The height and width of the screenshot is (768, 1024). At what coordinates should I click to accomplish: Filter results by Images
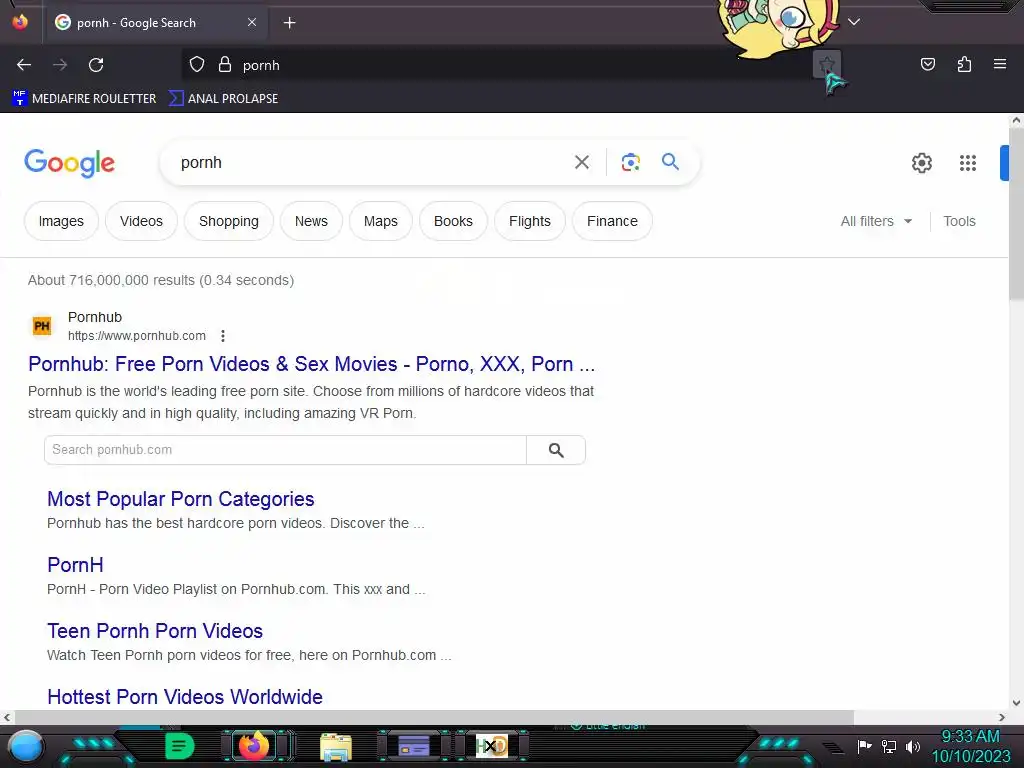pyautogui.click(x=61, y=221)
